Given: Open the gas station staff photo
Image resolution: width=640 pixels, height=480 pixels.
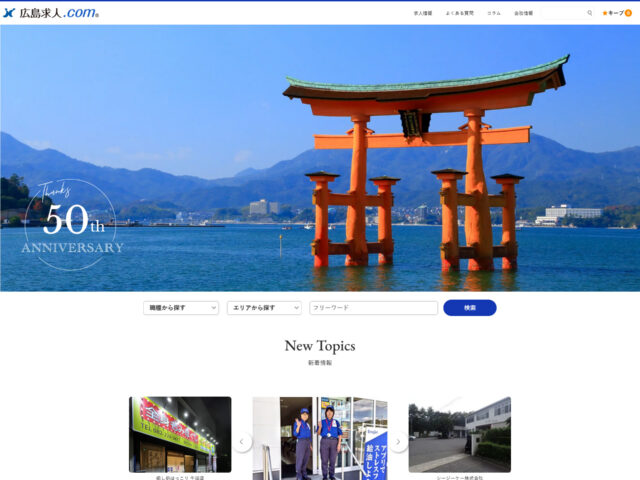Looking at the screenshot, I should click(319, 438).
